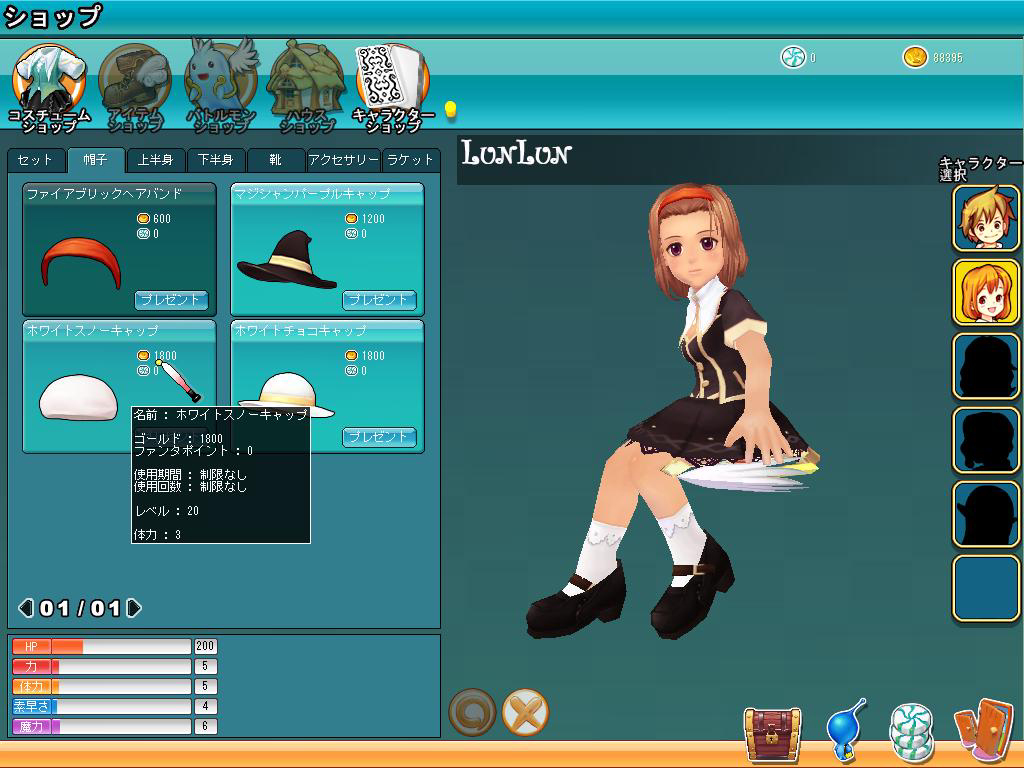Open the Character Shop card icon
The width and height of the screenshot is (1024, 768).
[392, 80]
